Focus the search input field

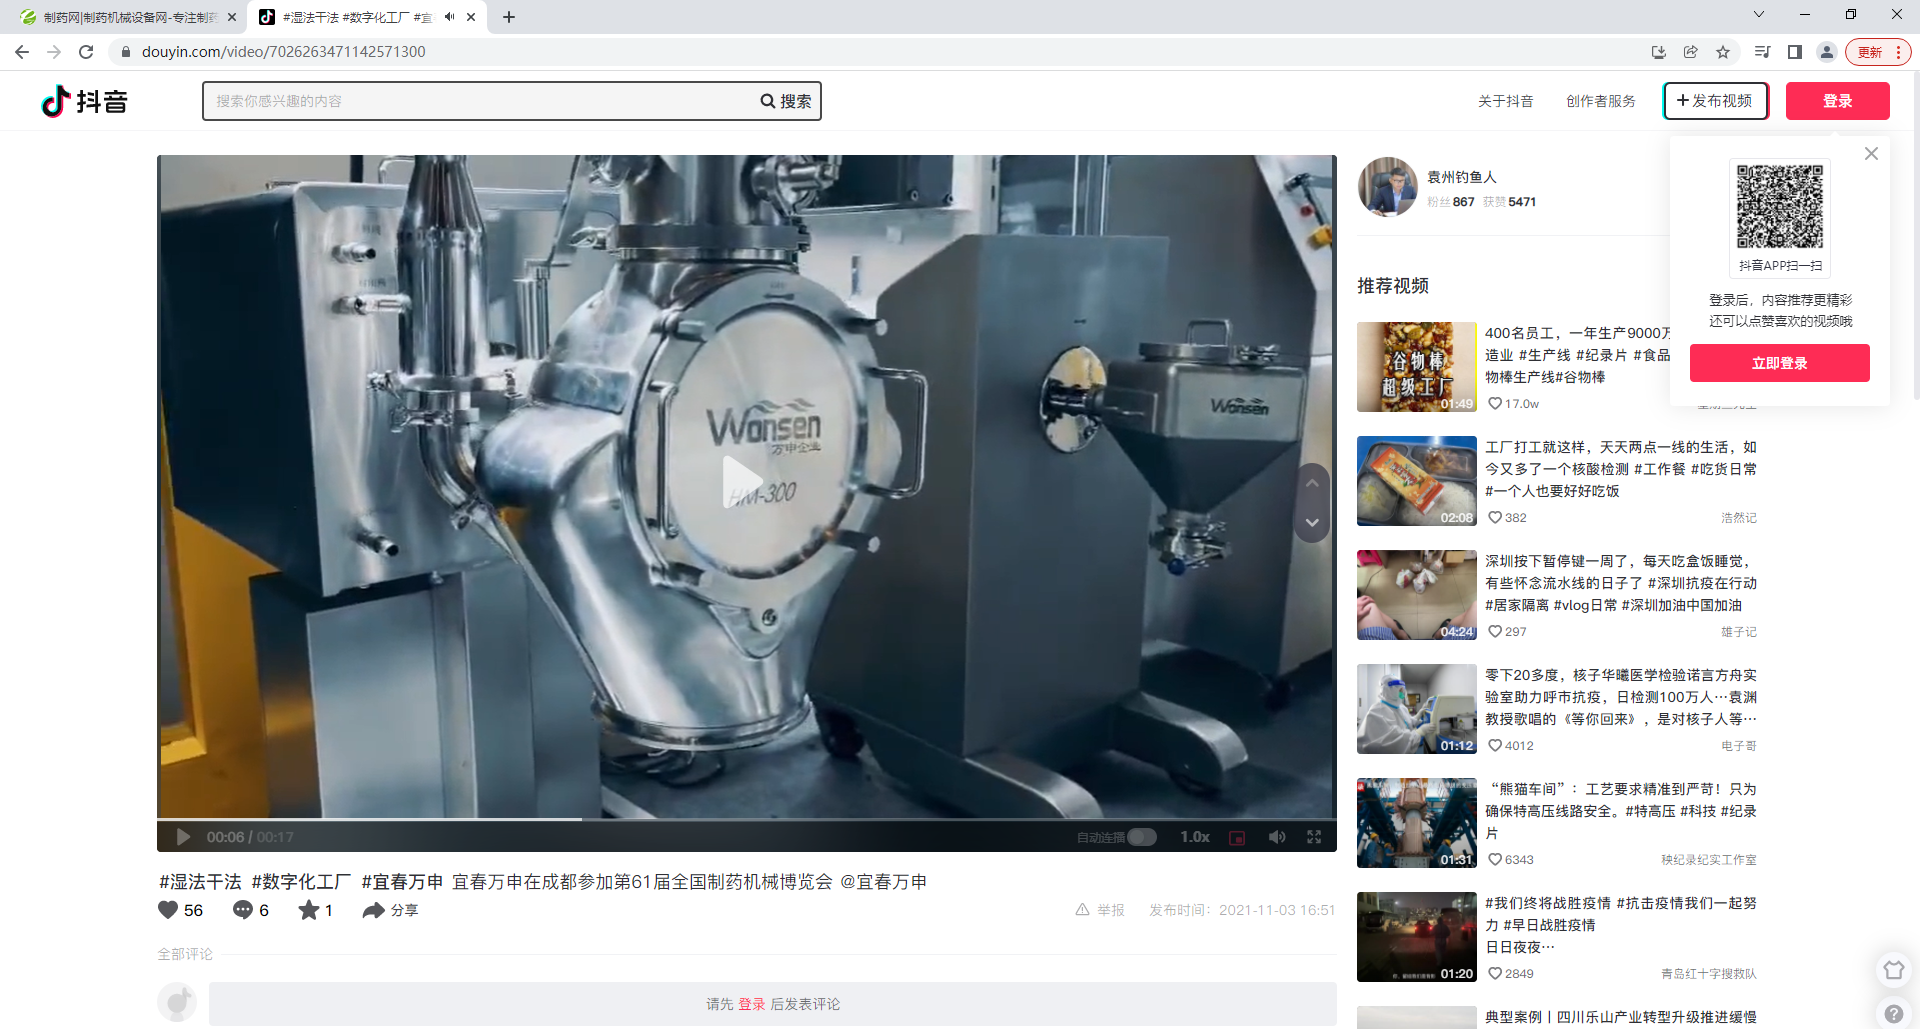point(480,101)
